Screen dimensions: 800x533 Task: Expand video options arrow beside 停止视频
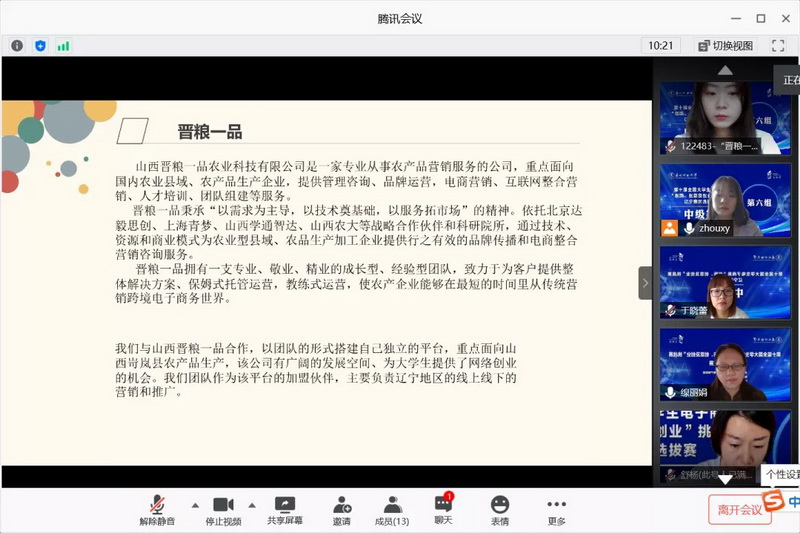pyautogui.click(x=252, y=505)
